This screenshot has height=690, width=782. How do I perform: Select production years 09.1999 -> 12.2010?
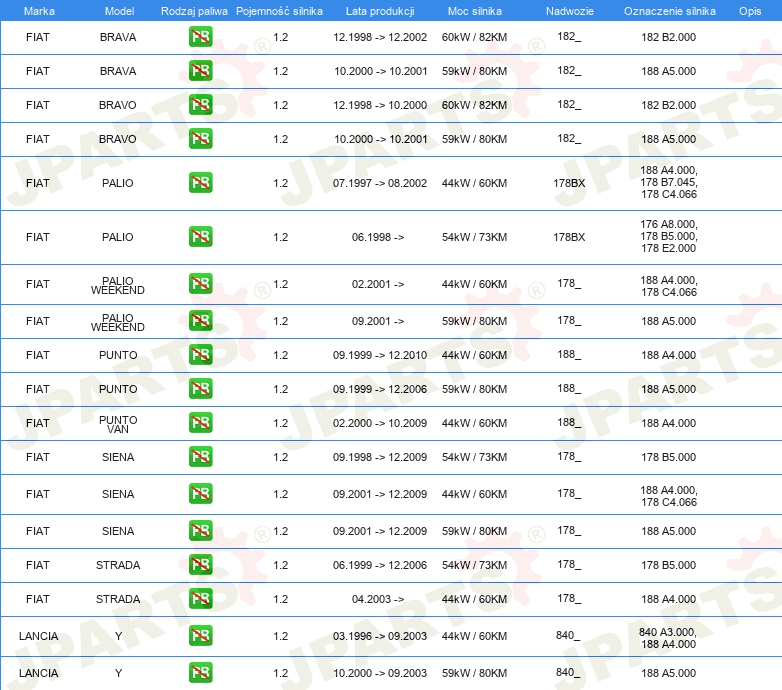pyautogui.click(x=380, y=355)
